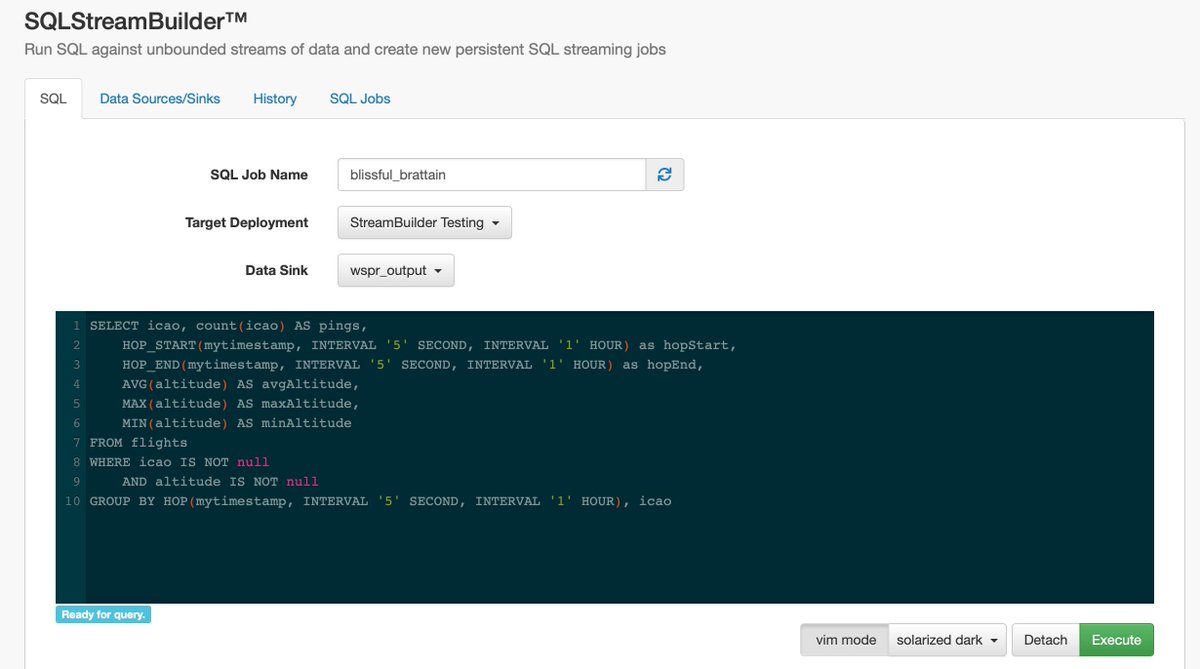Click the GROUP BY HOP line
Viewport: 1200px width, 669px height.
380,501
